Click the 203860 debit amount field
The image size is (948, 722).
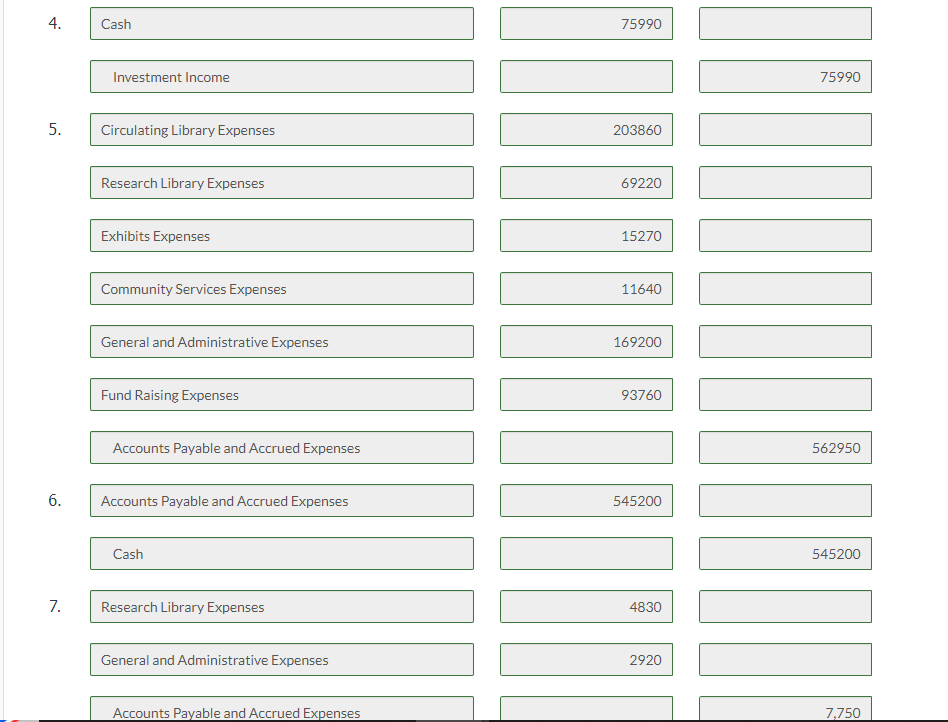(x=586, y=129)
